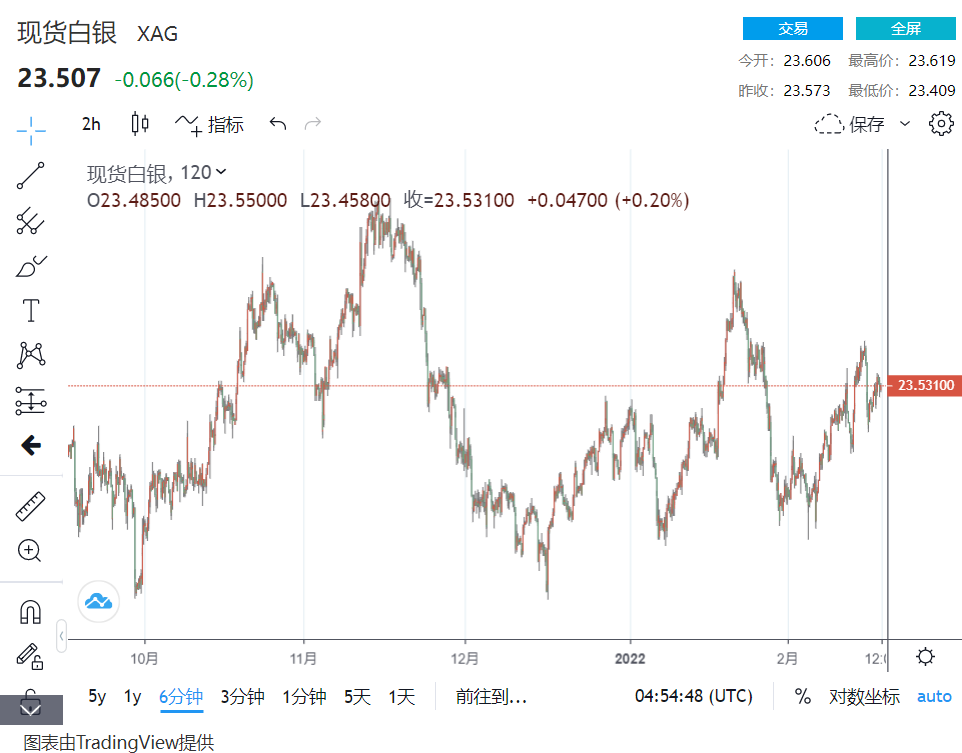Viewport: 962px width, 753px height.
Task: Toggle auto scale mode
Action: pyautogui.click(x=935, y=697)
